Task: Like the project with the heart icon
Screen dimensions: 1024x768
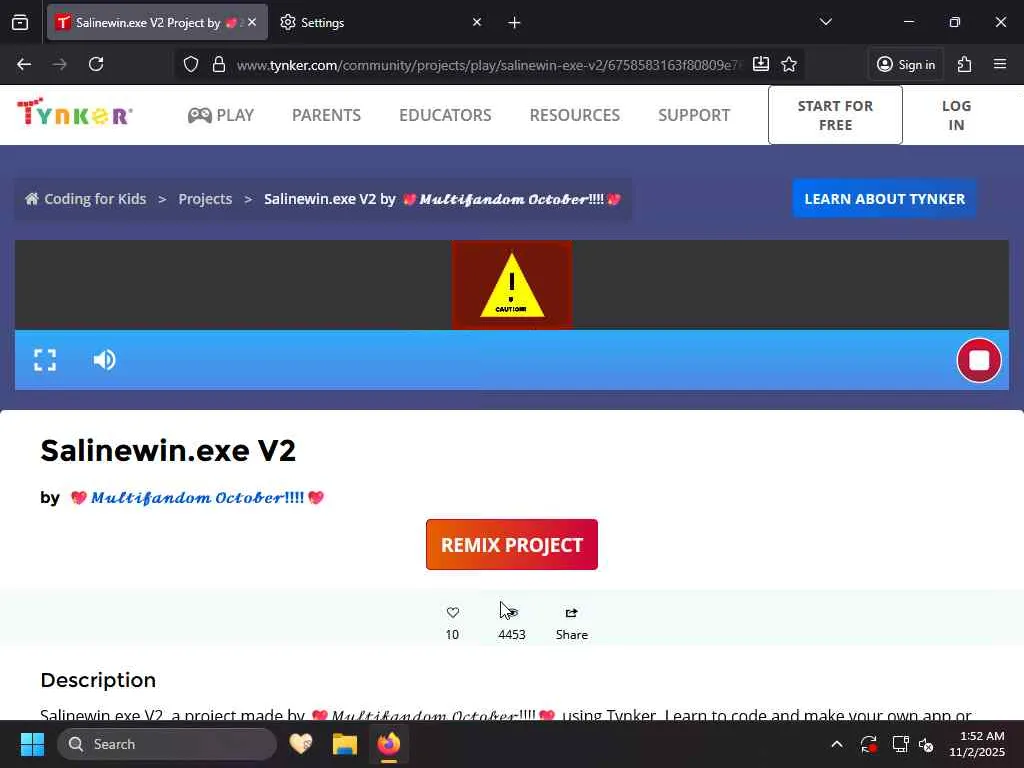Action: [x=453, y=613]
